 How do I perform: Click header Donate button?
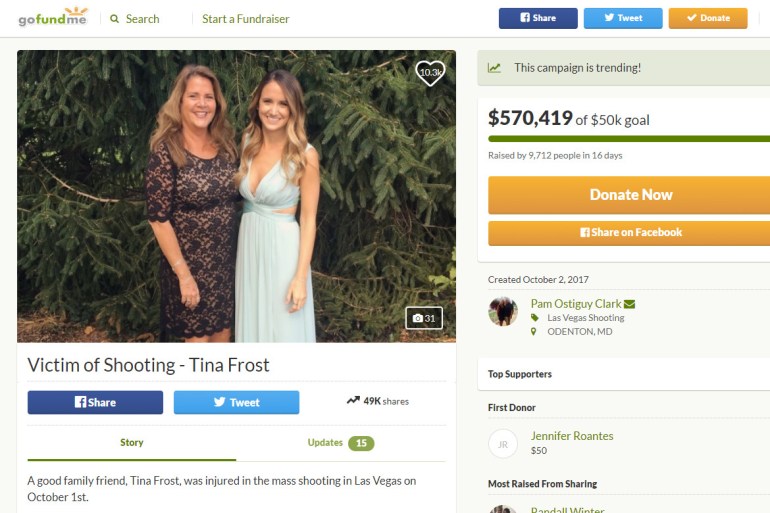707,18
